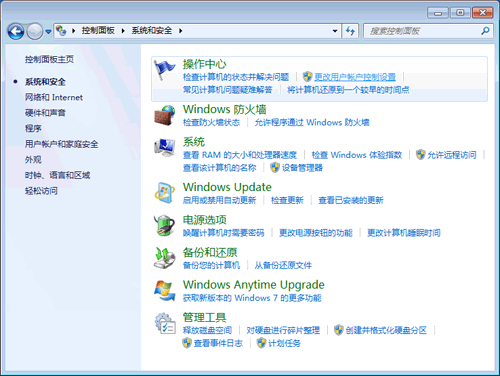The image size is (500, 376).
Task: Expand arrow after 控制面板 in breadcrumb
Action: point(123,31)
